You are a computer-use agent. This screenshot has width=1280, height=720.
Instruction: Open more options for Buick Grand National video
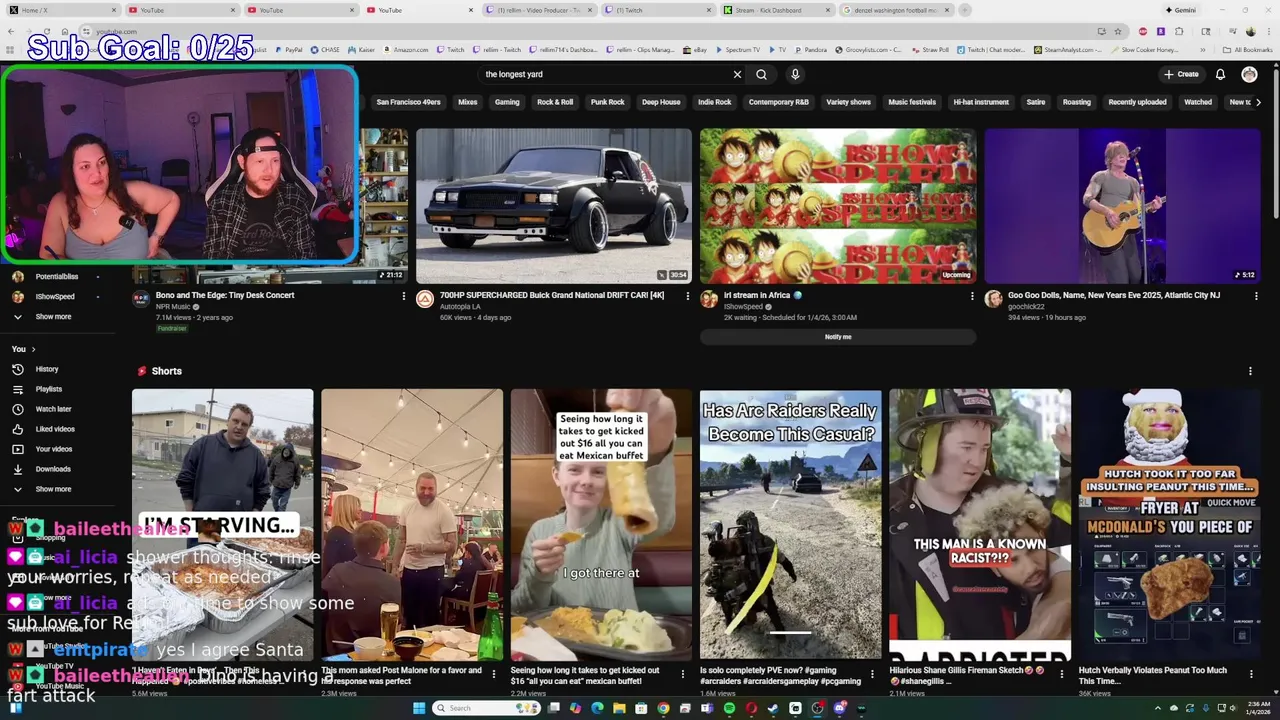[688, 296]
